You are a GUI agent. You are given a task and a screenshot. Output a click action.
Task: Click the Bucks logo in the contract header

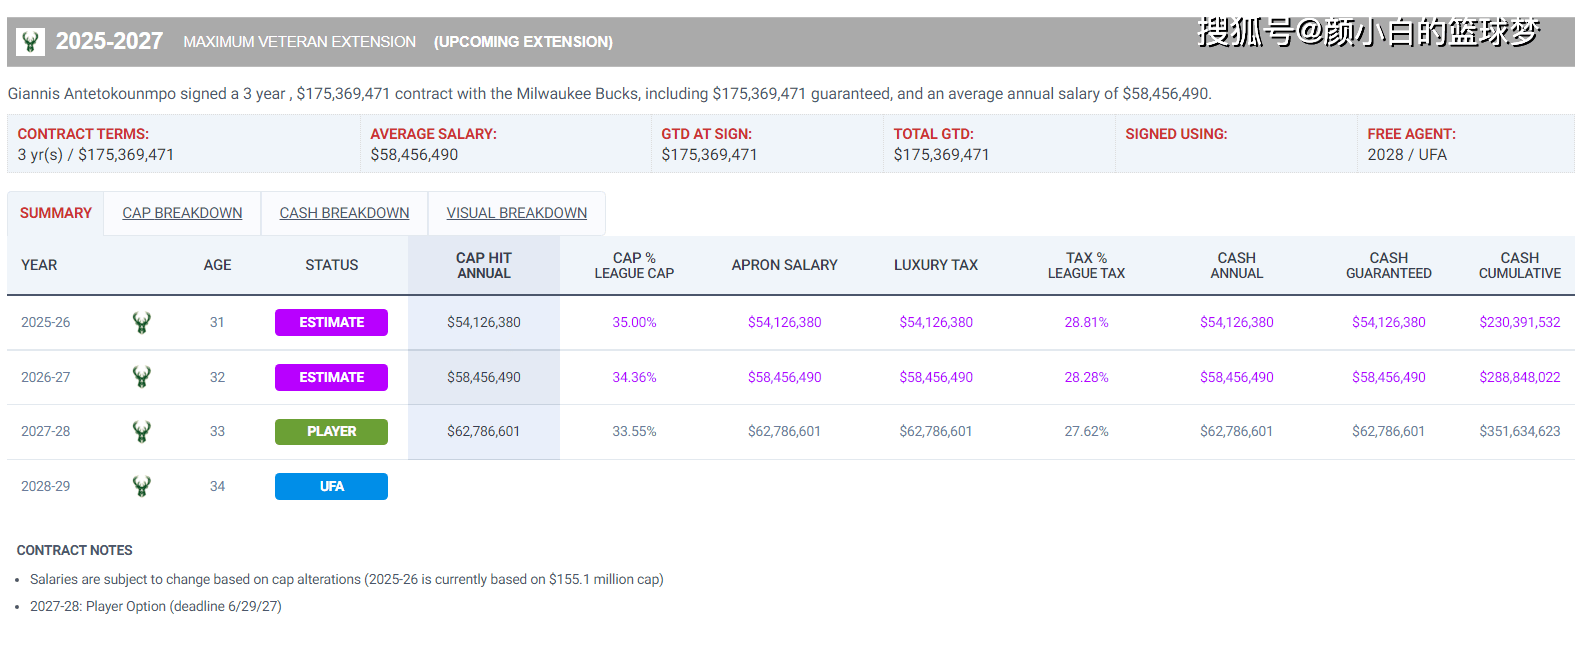tap(31, 41)
